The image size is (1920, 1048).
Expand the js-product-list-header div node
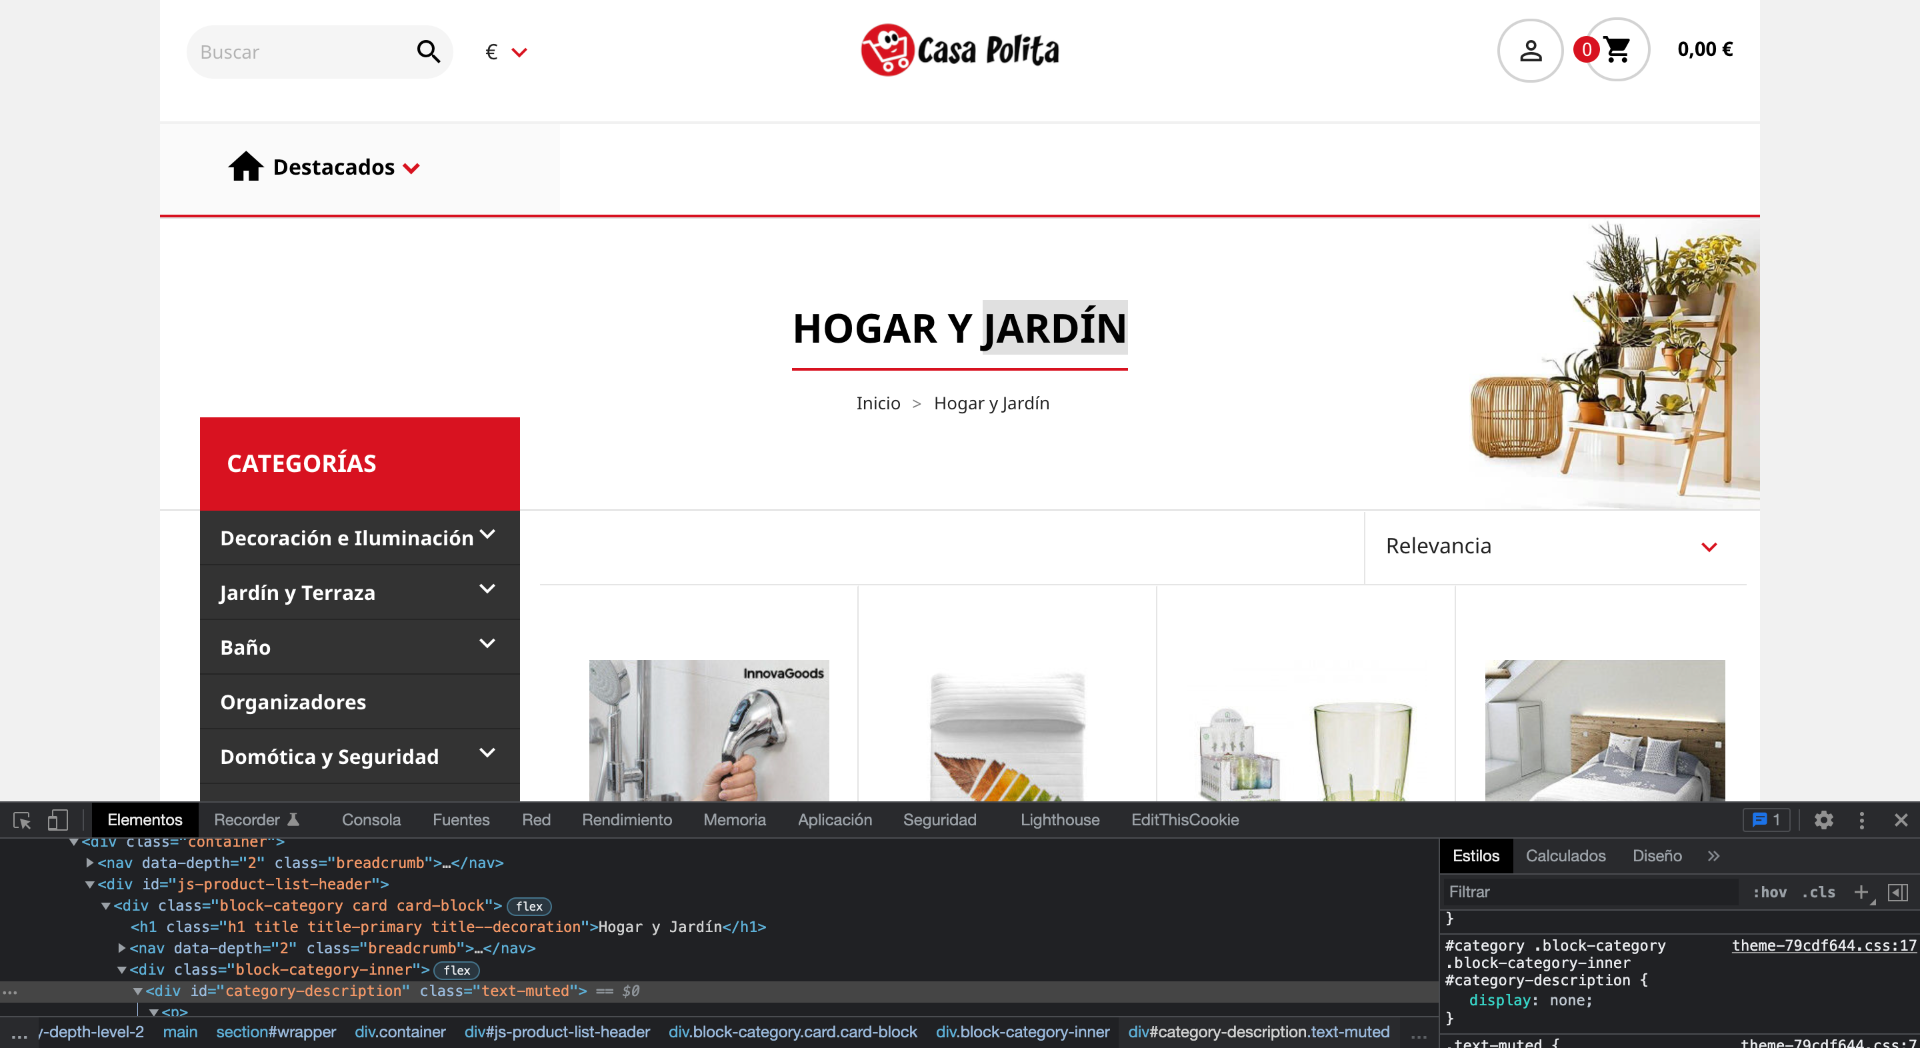coord(90,885)
